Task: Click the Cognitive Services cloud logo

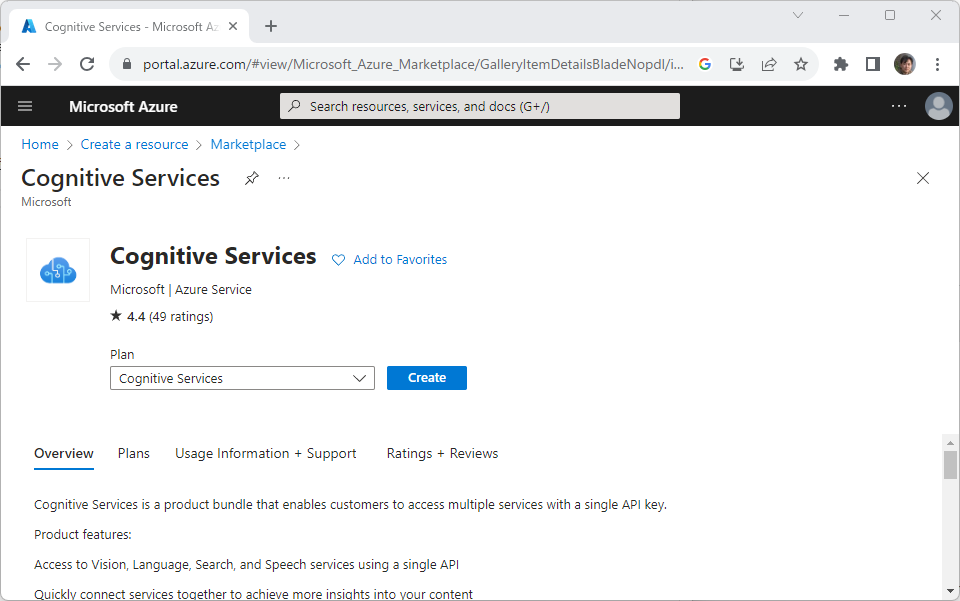Action: click(x=58, y=270)
